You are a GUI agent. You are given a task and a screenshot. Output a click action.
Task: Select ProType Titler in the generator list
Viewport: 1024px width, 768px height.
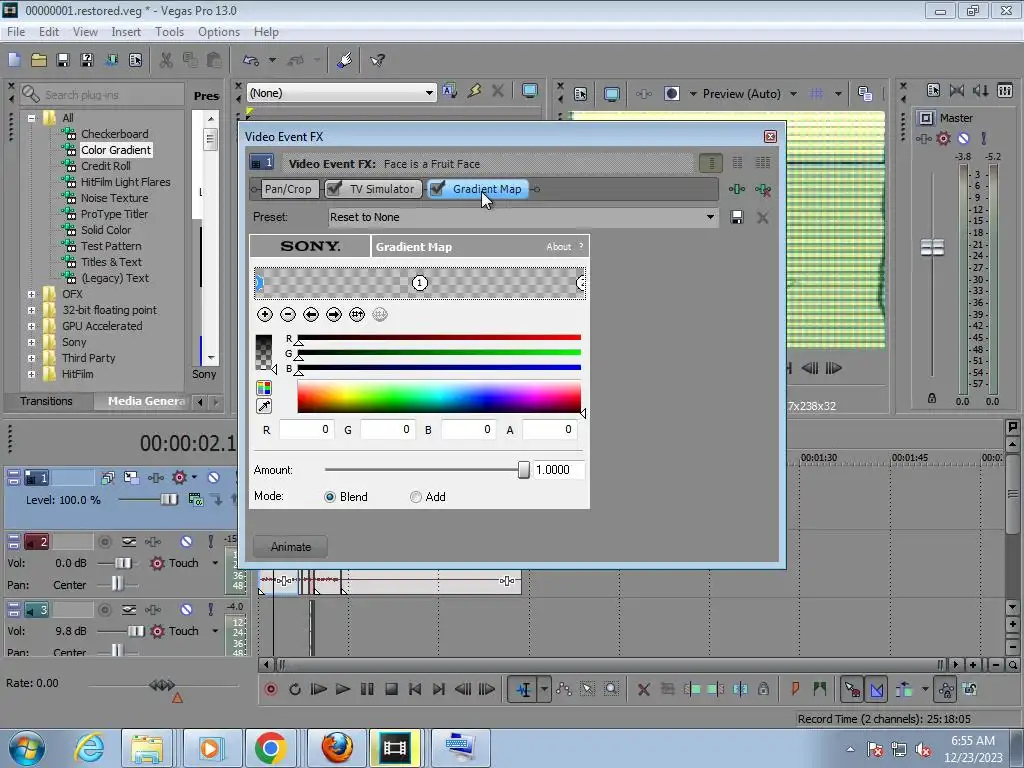114,214
